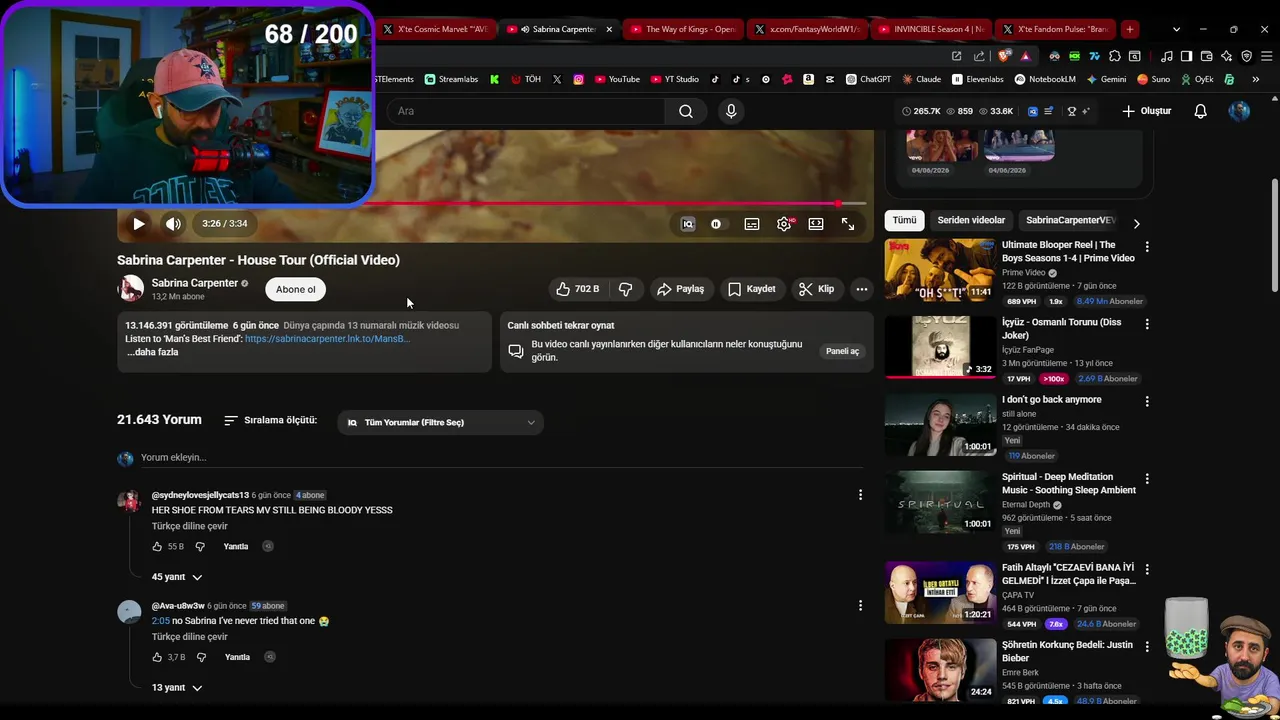Select the SabrinaCarpenterVEVO chip
Image resolution: width=1280 pixels, height=720 pixels.
point(1069,220)
